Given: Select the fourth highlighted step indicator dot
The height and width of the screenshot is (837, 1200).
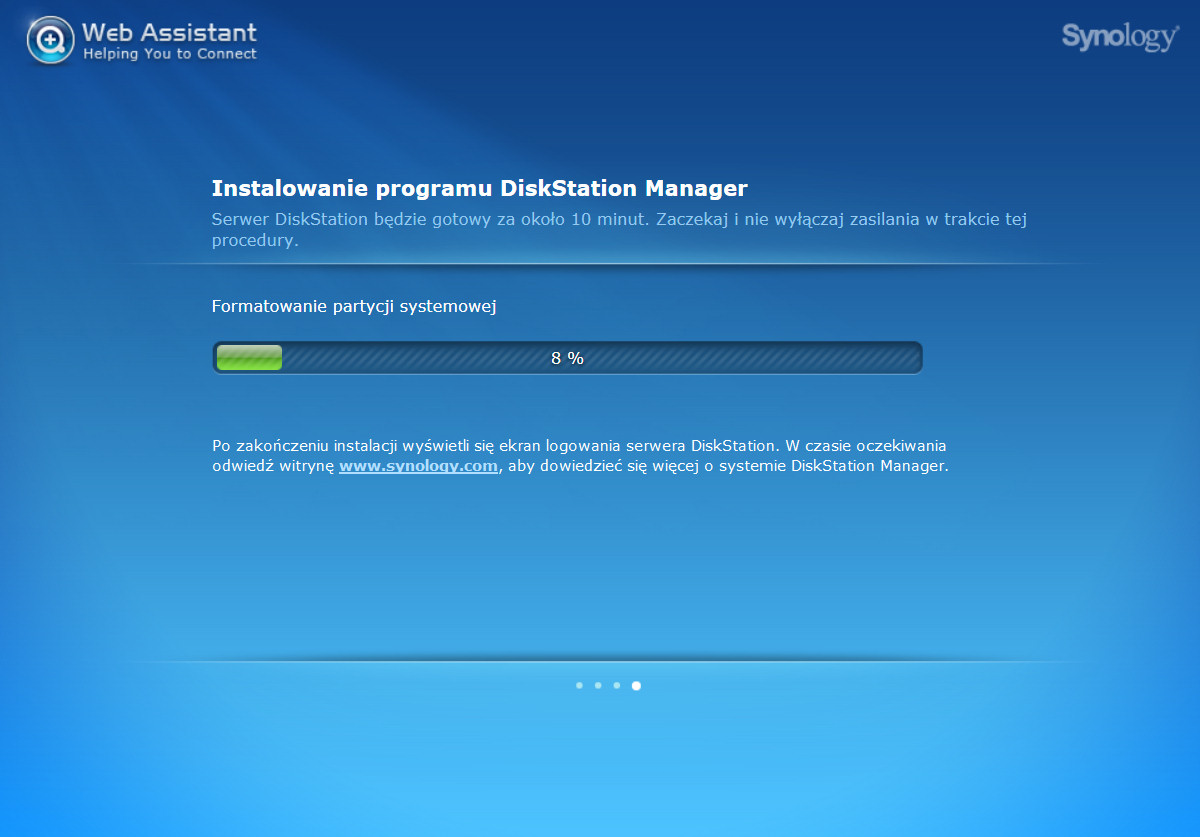Looking at the screenshot, I should tap(637, 686).
